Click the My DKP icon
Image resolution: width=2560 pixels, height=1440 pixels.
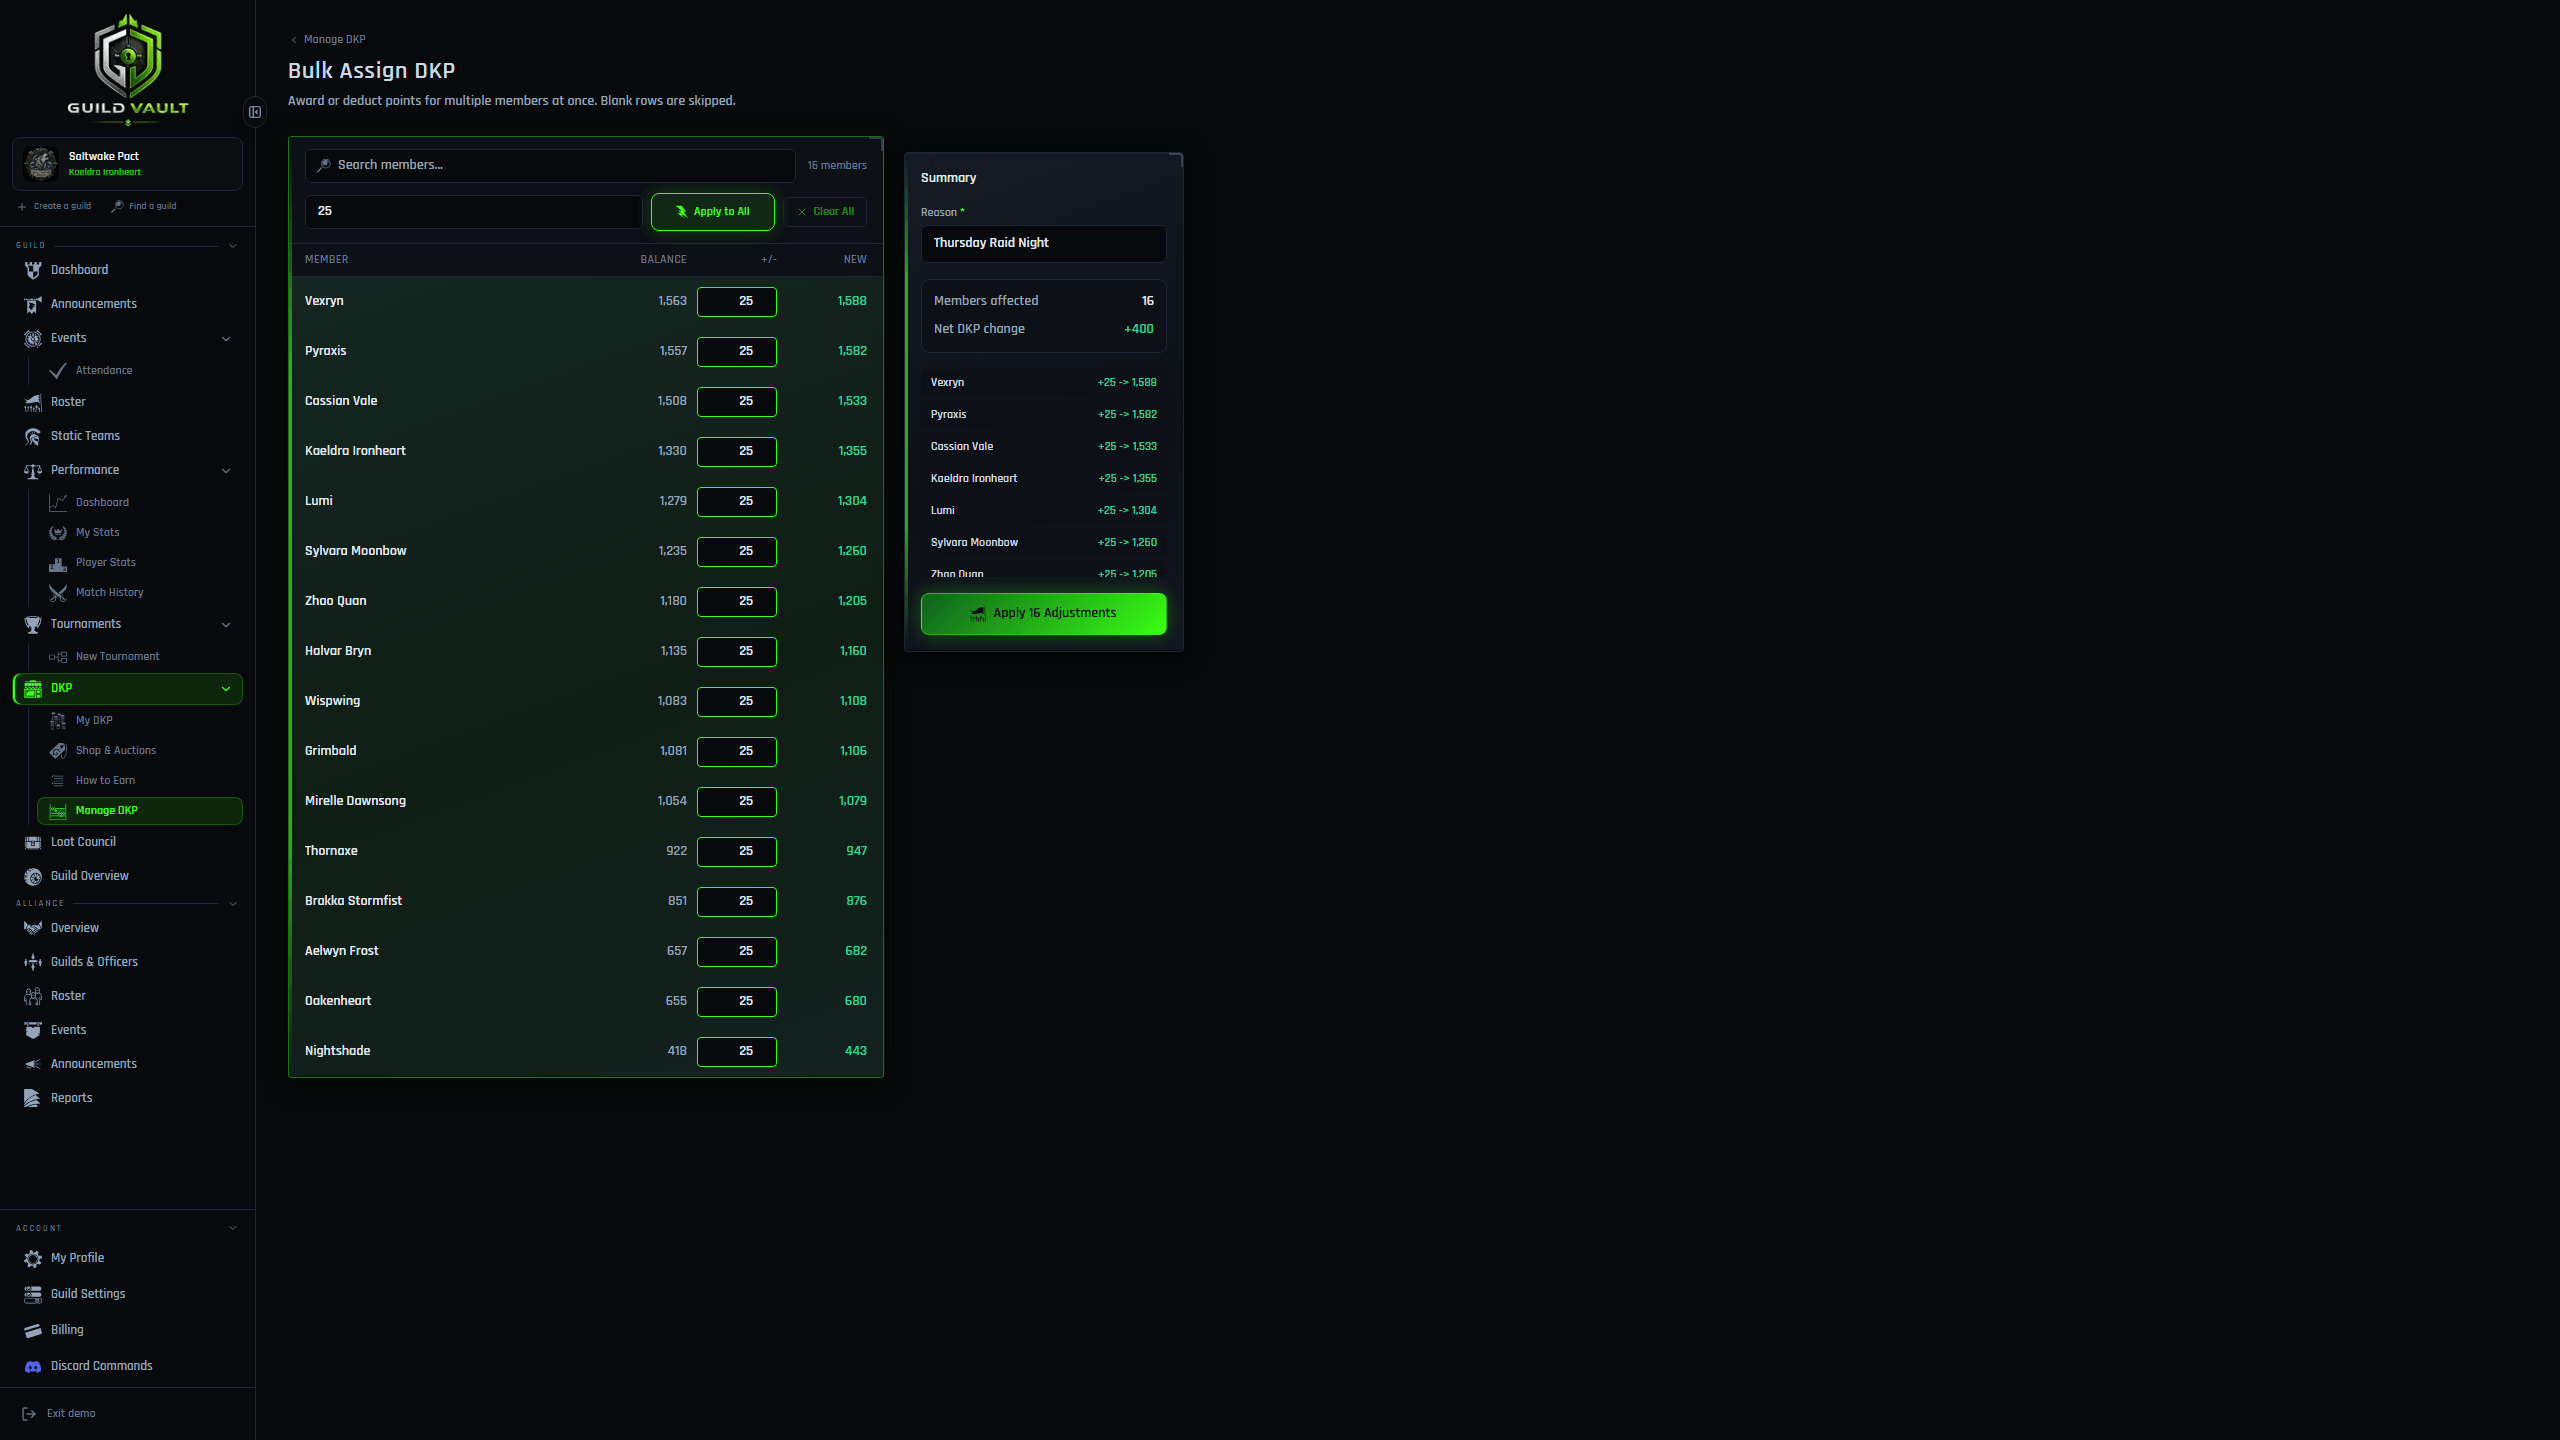[x=58, y=720]
